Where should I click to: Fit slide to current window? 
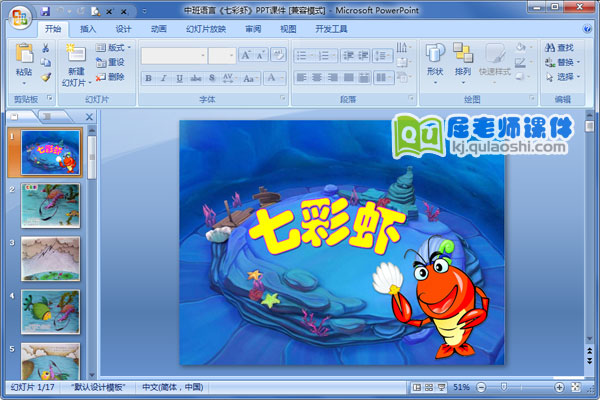pos(576,387)
